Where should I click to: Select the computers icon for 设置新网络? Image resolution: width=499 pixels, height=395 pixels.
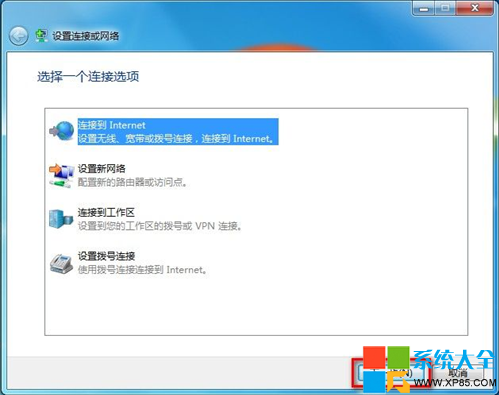click(x=62, y=175)
